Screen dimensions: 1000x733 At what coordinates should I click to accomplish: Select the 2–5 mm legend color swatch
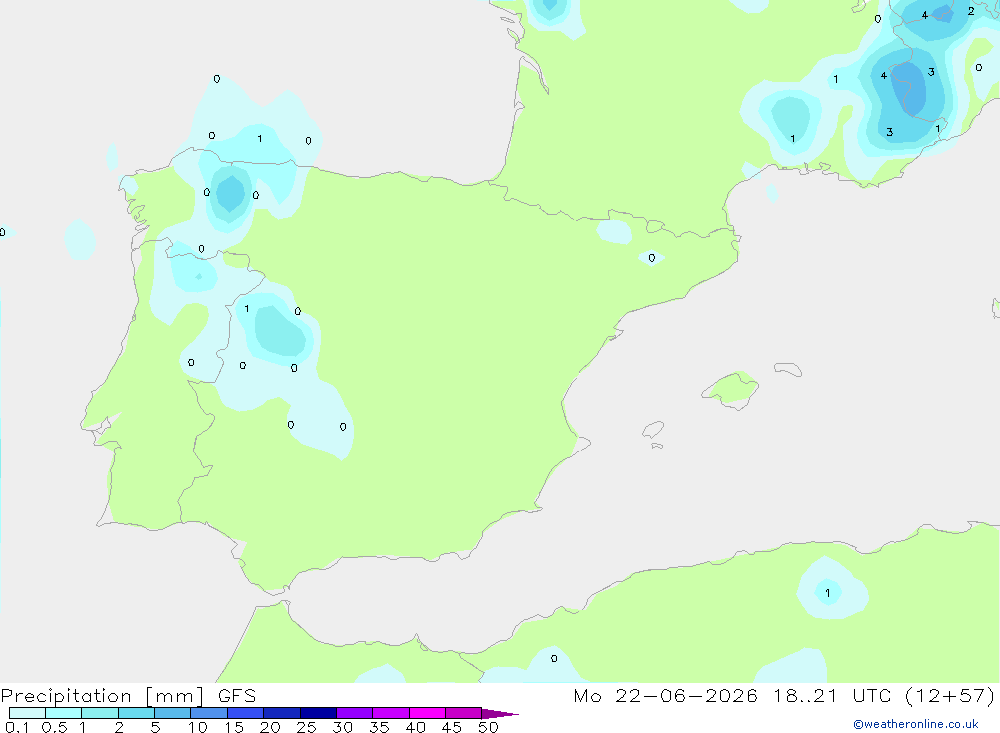[136, 713]
